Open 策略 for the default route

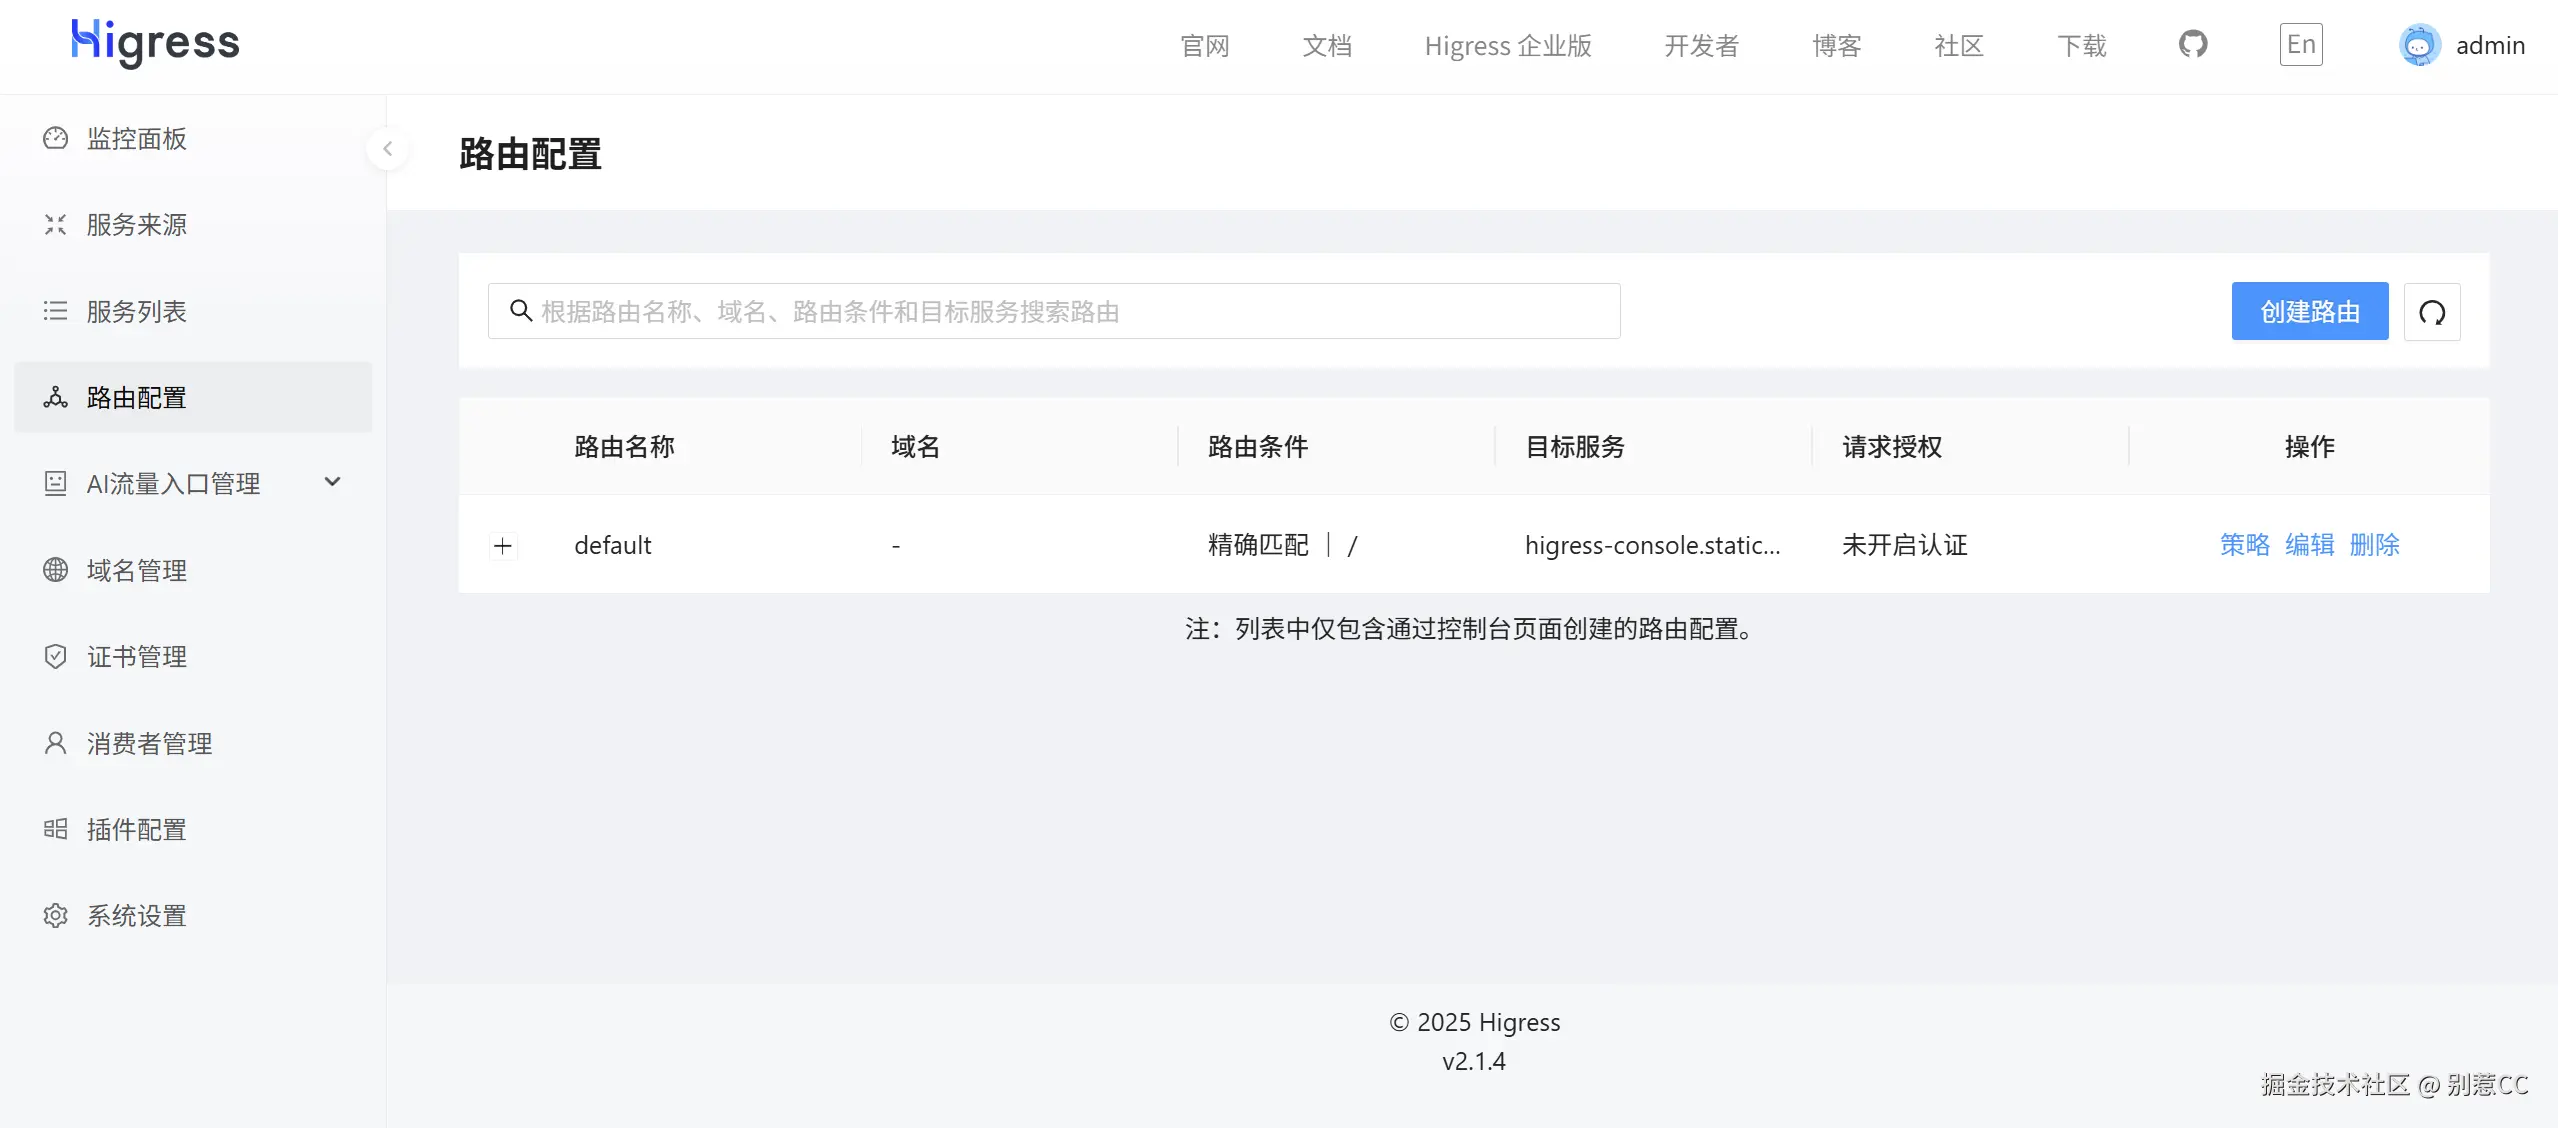tap(2244, 545)
